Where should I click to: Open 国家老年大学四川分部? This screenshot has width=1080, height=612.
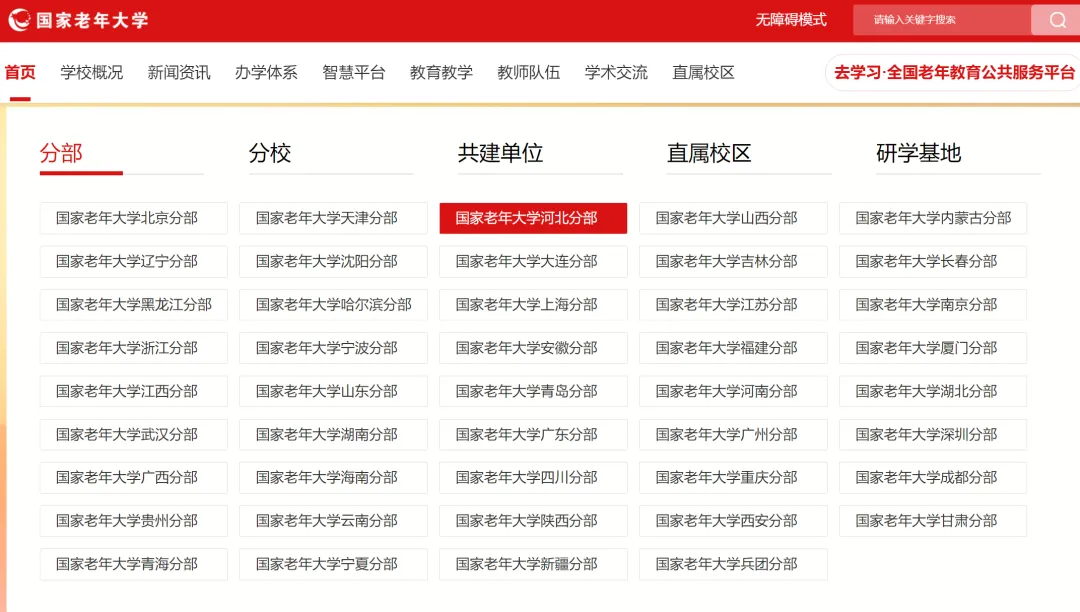pyautogui.click(x=533, y=478)
